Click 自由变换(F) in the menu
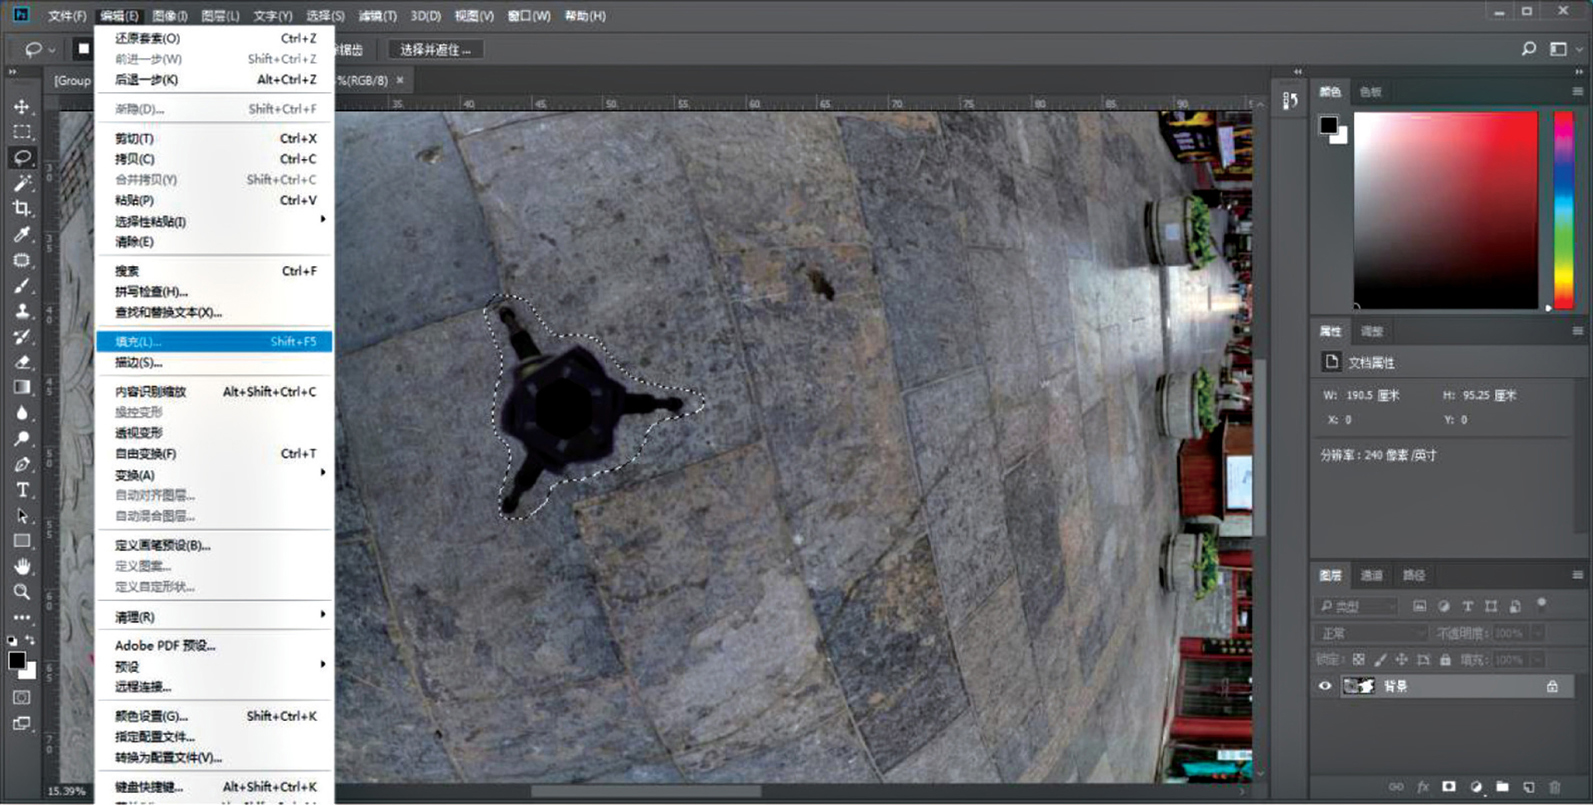 pos(146,454)
